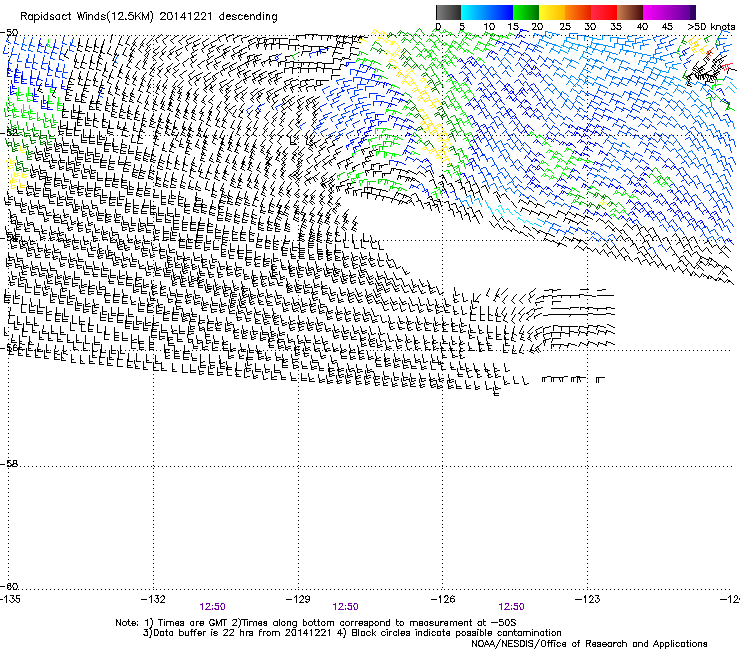Screen dimensions: 740x650
Task: Click the -52 latitude label
Action: coord(9,133)
